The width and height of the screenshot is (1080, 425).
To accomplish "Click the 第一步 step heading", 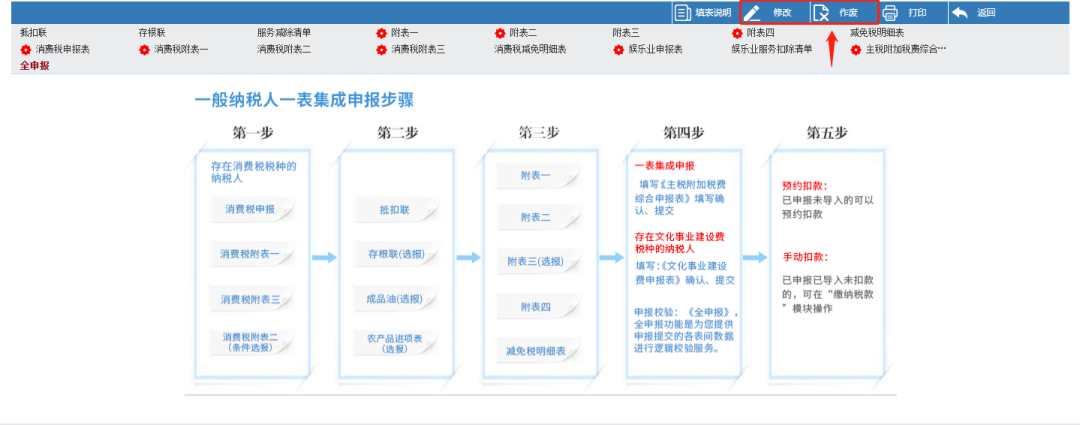I will [253, 134].
